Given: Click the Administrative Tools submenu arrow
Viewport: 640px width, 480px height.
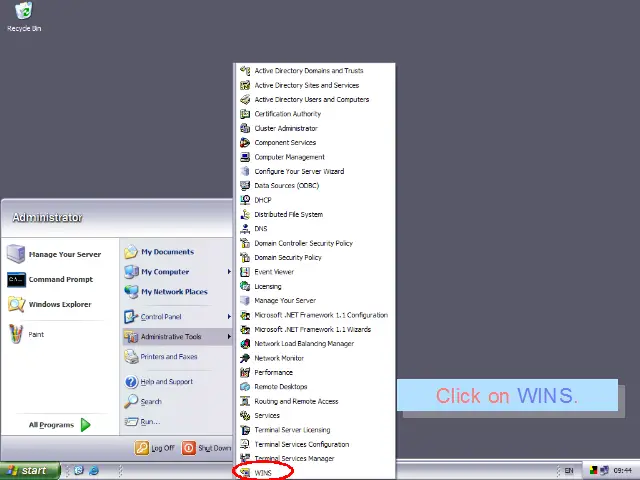Looking at the screenshot, I should click(229, 336).
